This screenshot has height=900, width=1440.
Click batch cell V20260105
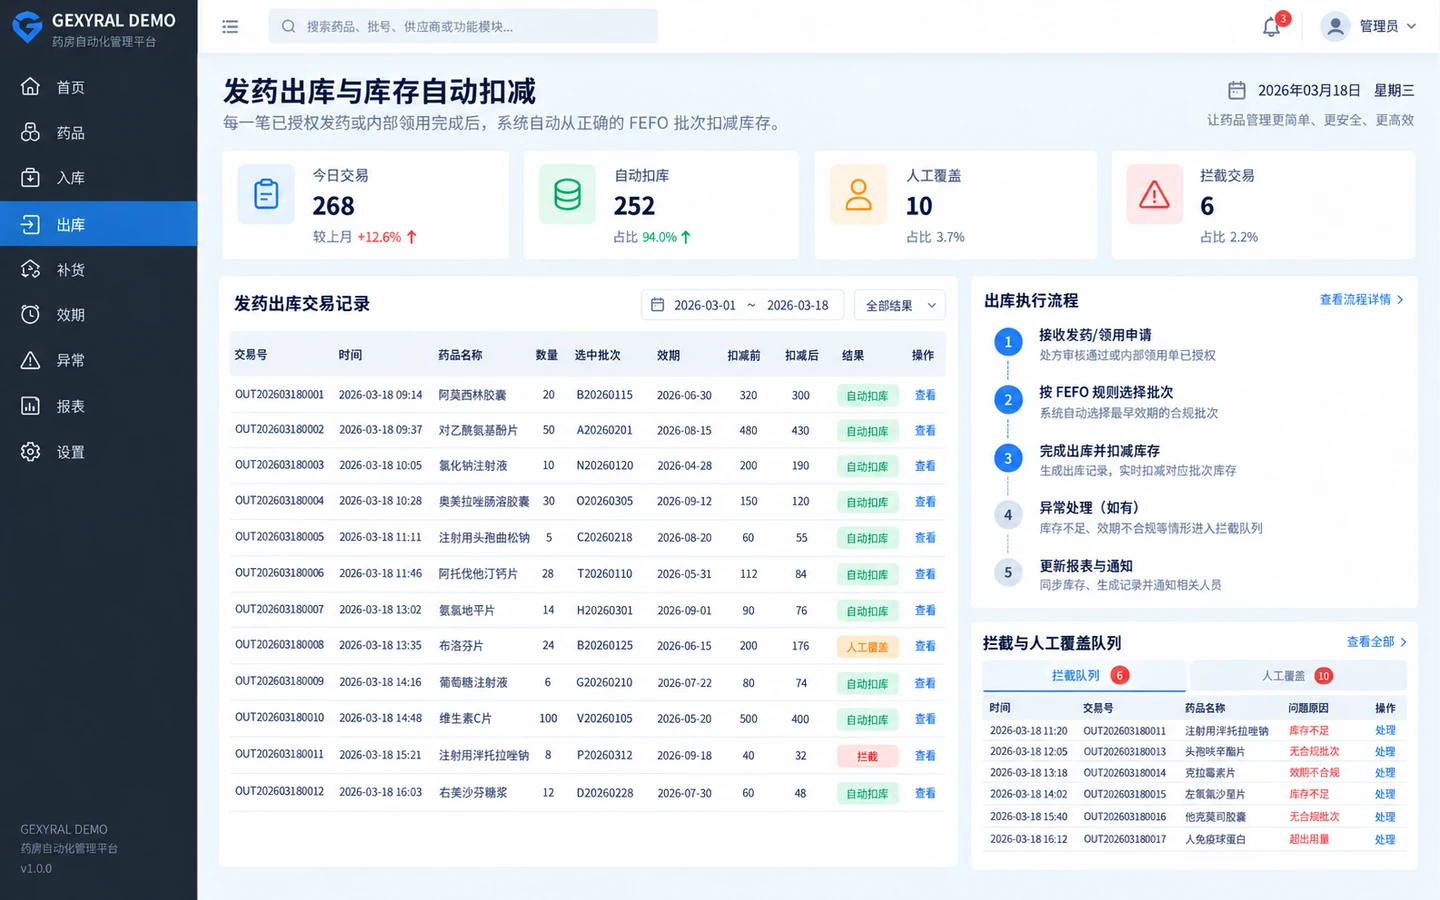click(604, 719)
